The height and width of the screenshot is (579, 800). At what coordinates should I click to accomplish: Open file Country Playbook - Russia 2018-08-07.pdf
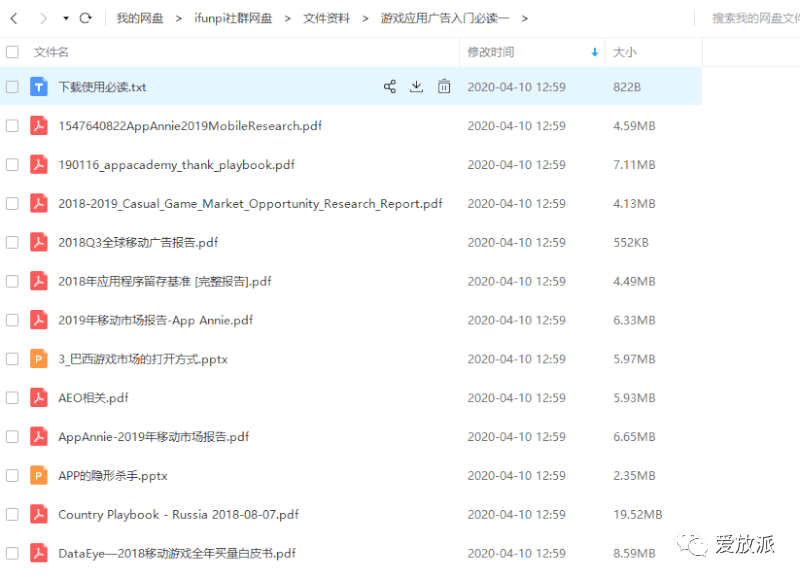[x=178, y=514]
